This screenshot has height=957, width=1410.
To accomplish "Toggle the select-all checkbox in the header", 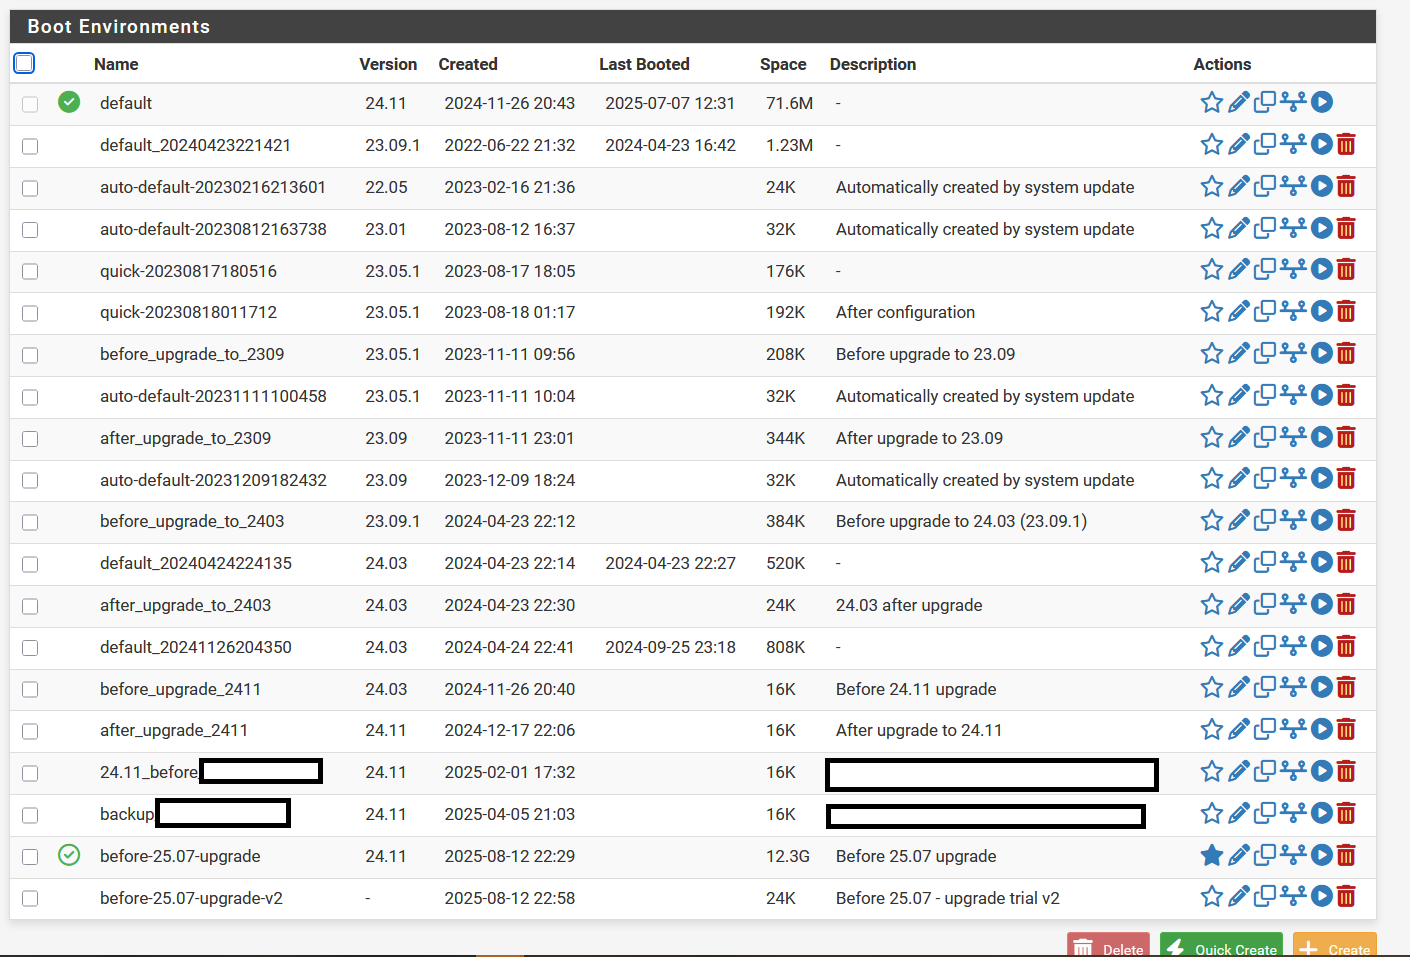I will (24, 63).
